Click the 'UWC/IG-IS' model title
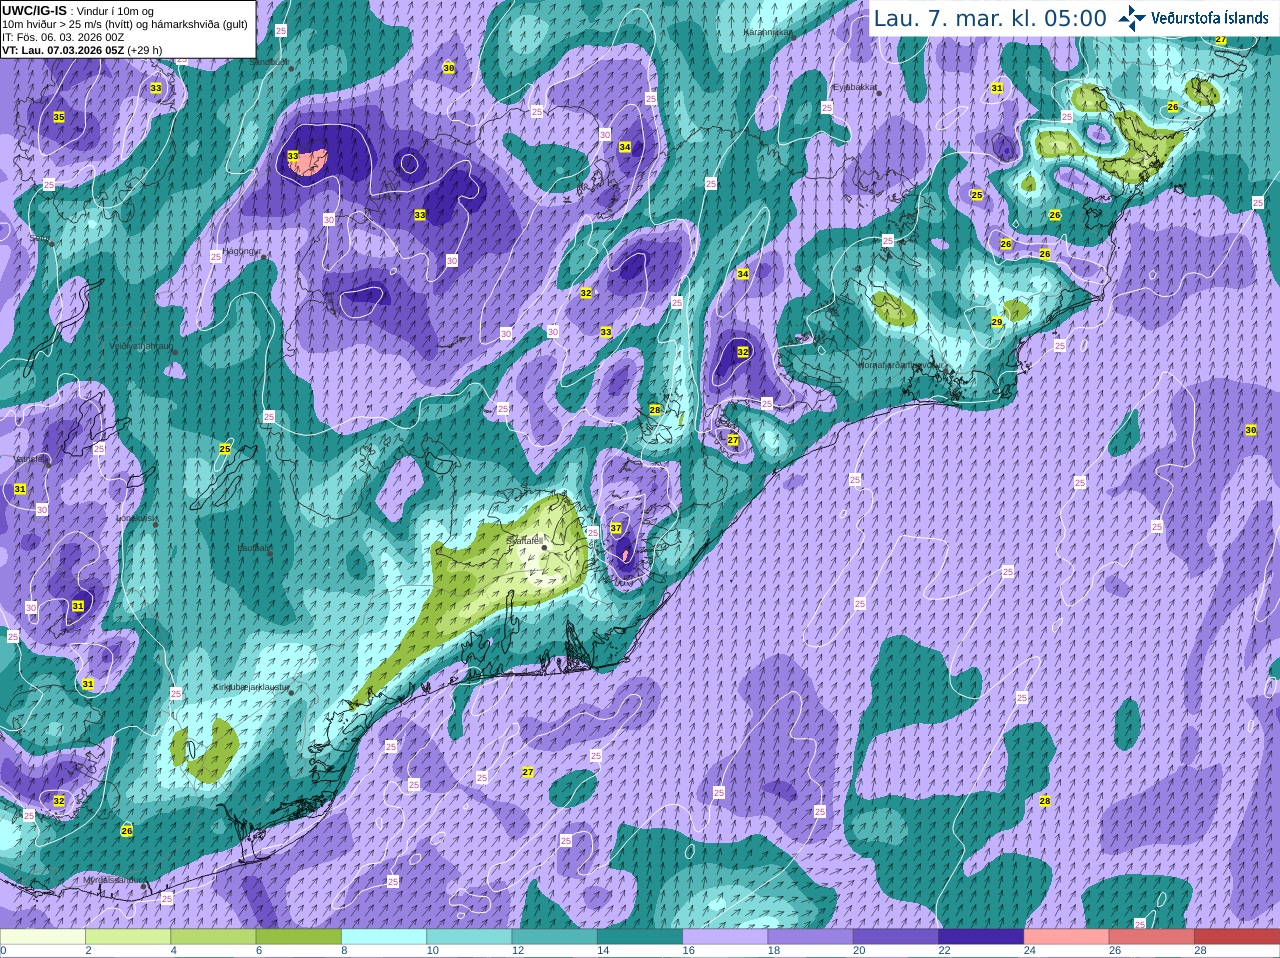 (x=34, y=10)
